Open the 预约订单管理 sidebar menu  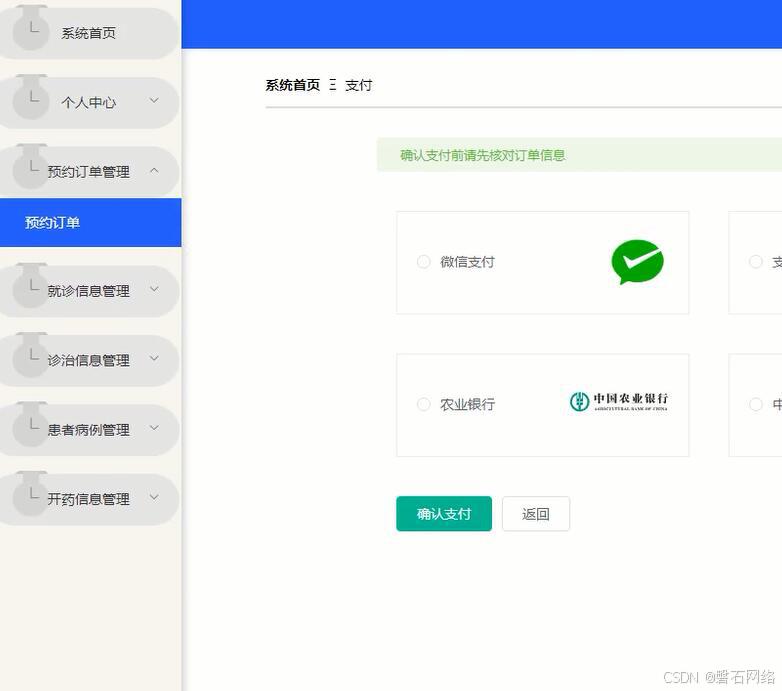pos(89,172)
